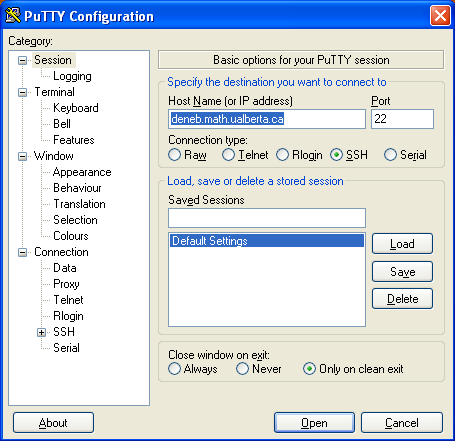Image resolution: width=455 pixels, height=441 pixels.
Task: Click the About button
Action: point(53,423)
